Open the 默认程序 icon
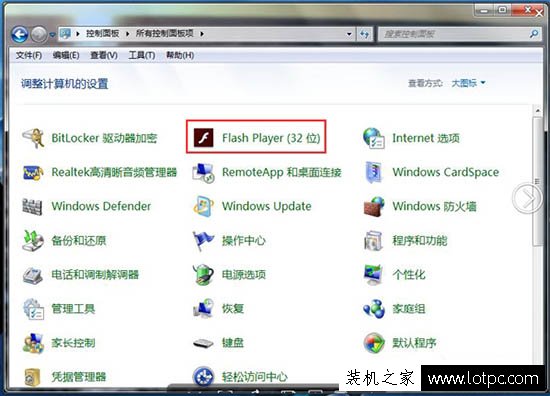 pyautogui.click(x=374, y=343)
